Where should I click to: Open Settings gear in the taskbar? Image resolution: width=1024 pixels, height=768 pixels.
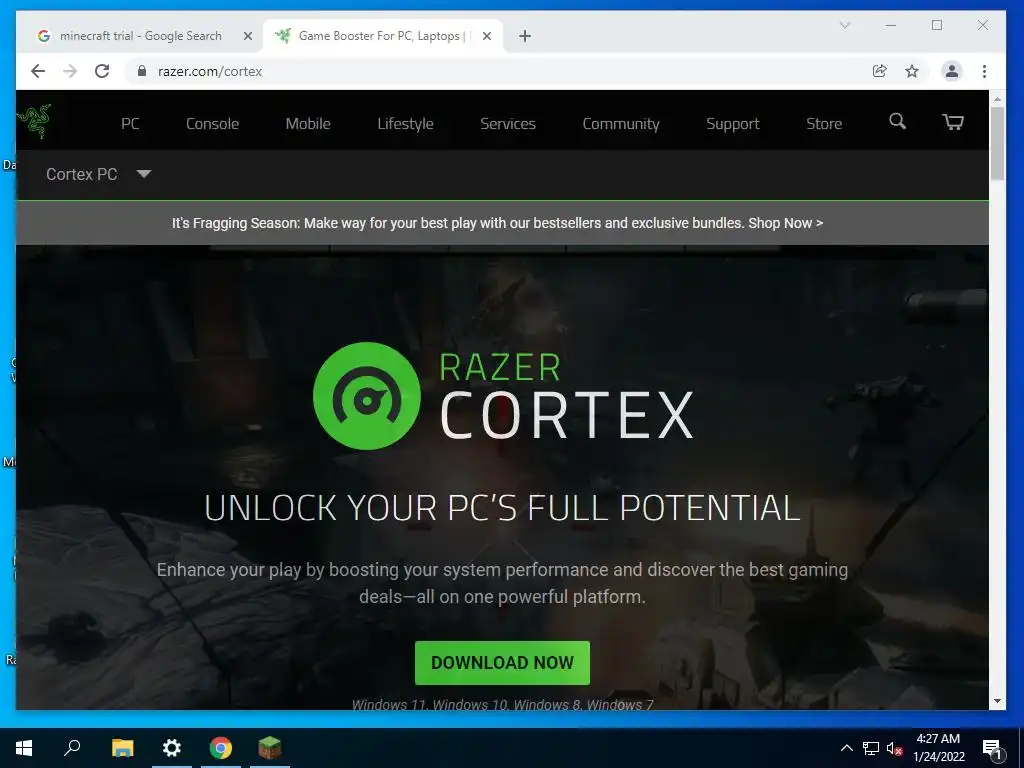pyautogui.click(x=172, y=748)
